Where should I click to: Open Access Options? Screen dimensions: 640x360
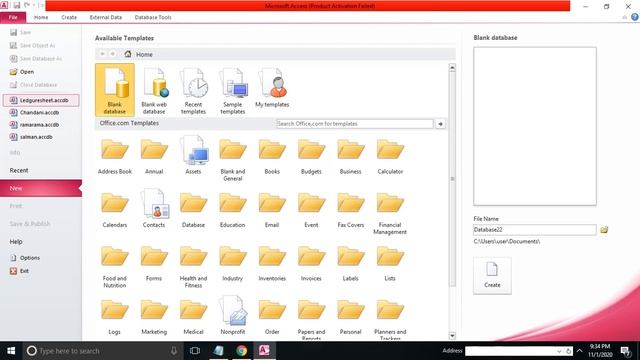25,258
